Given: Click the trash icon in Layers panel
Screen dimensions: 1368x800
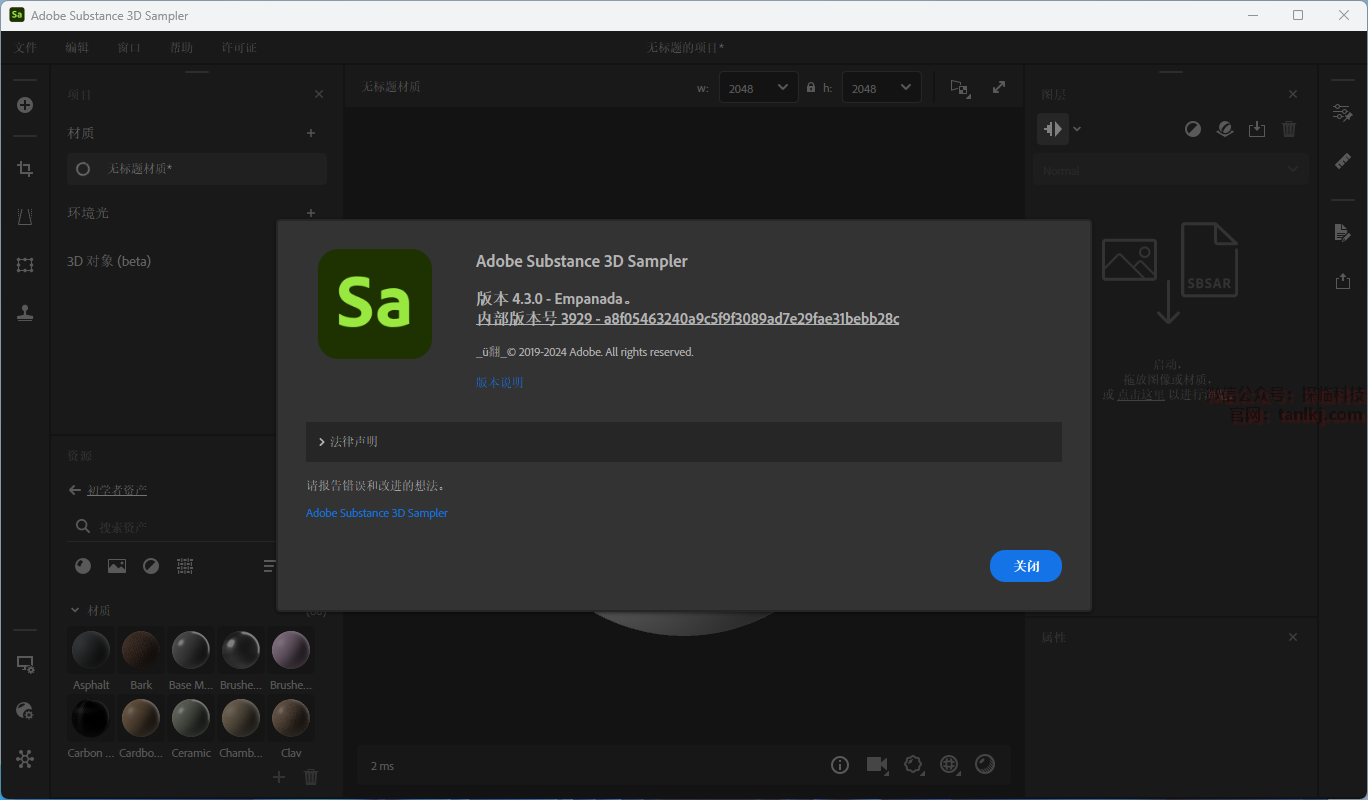Looking at the screenshot, I should pos(1289,129).
